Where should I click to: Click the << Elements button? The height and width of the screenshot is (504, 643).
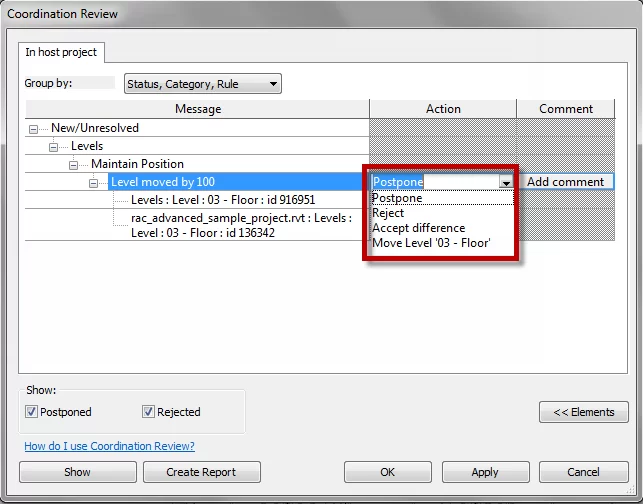click(583, 412)
